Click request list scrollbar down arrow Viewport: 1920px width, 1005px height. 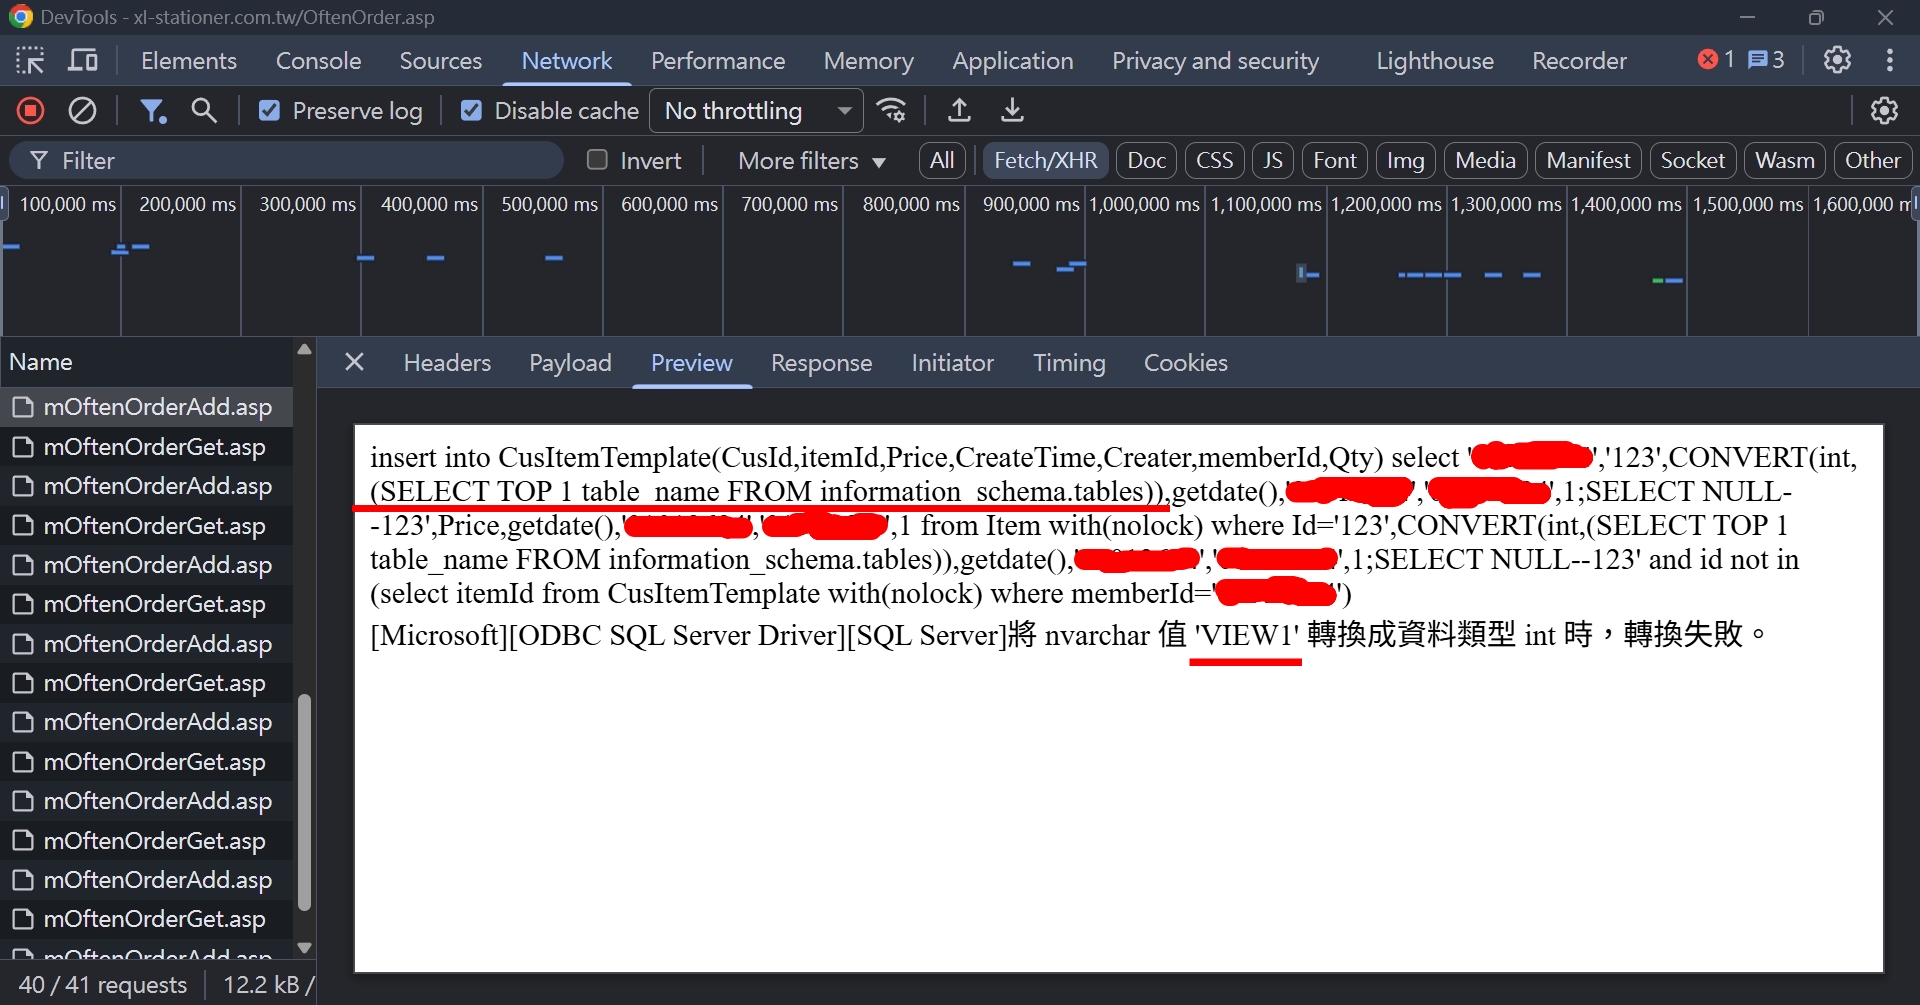[x=304, y=948]
